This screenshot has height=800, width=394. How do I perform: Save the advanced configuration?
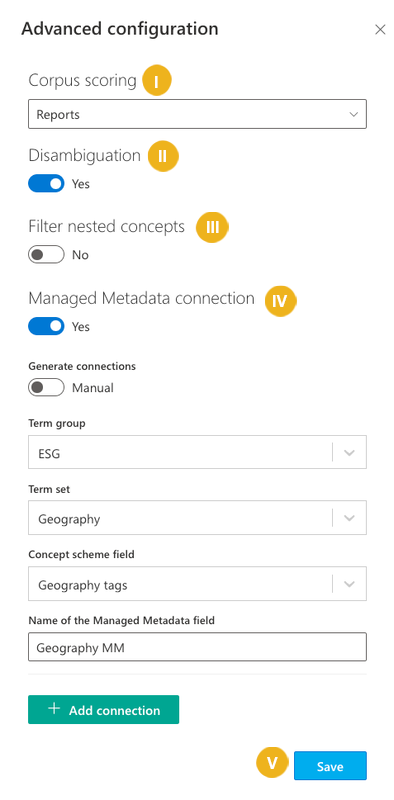[x=330, y=766]
